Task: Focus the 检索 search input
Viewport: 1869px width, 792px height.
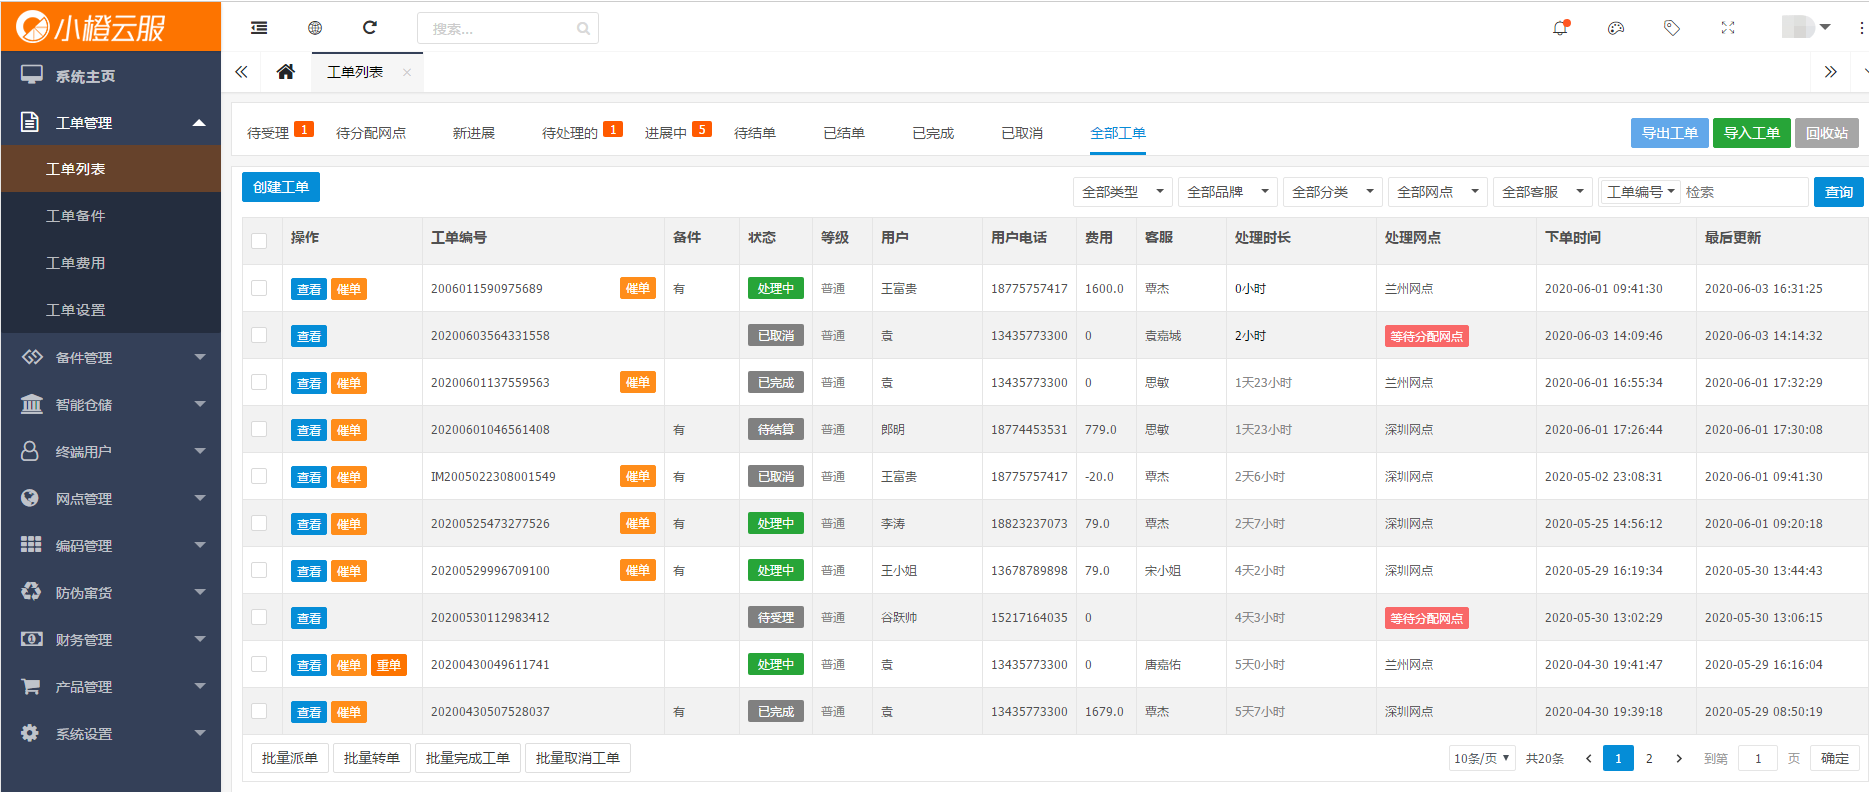Action: coord(1744,192)
